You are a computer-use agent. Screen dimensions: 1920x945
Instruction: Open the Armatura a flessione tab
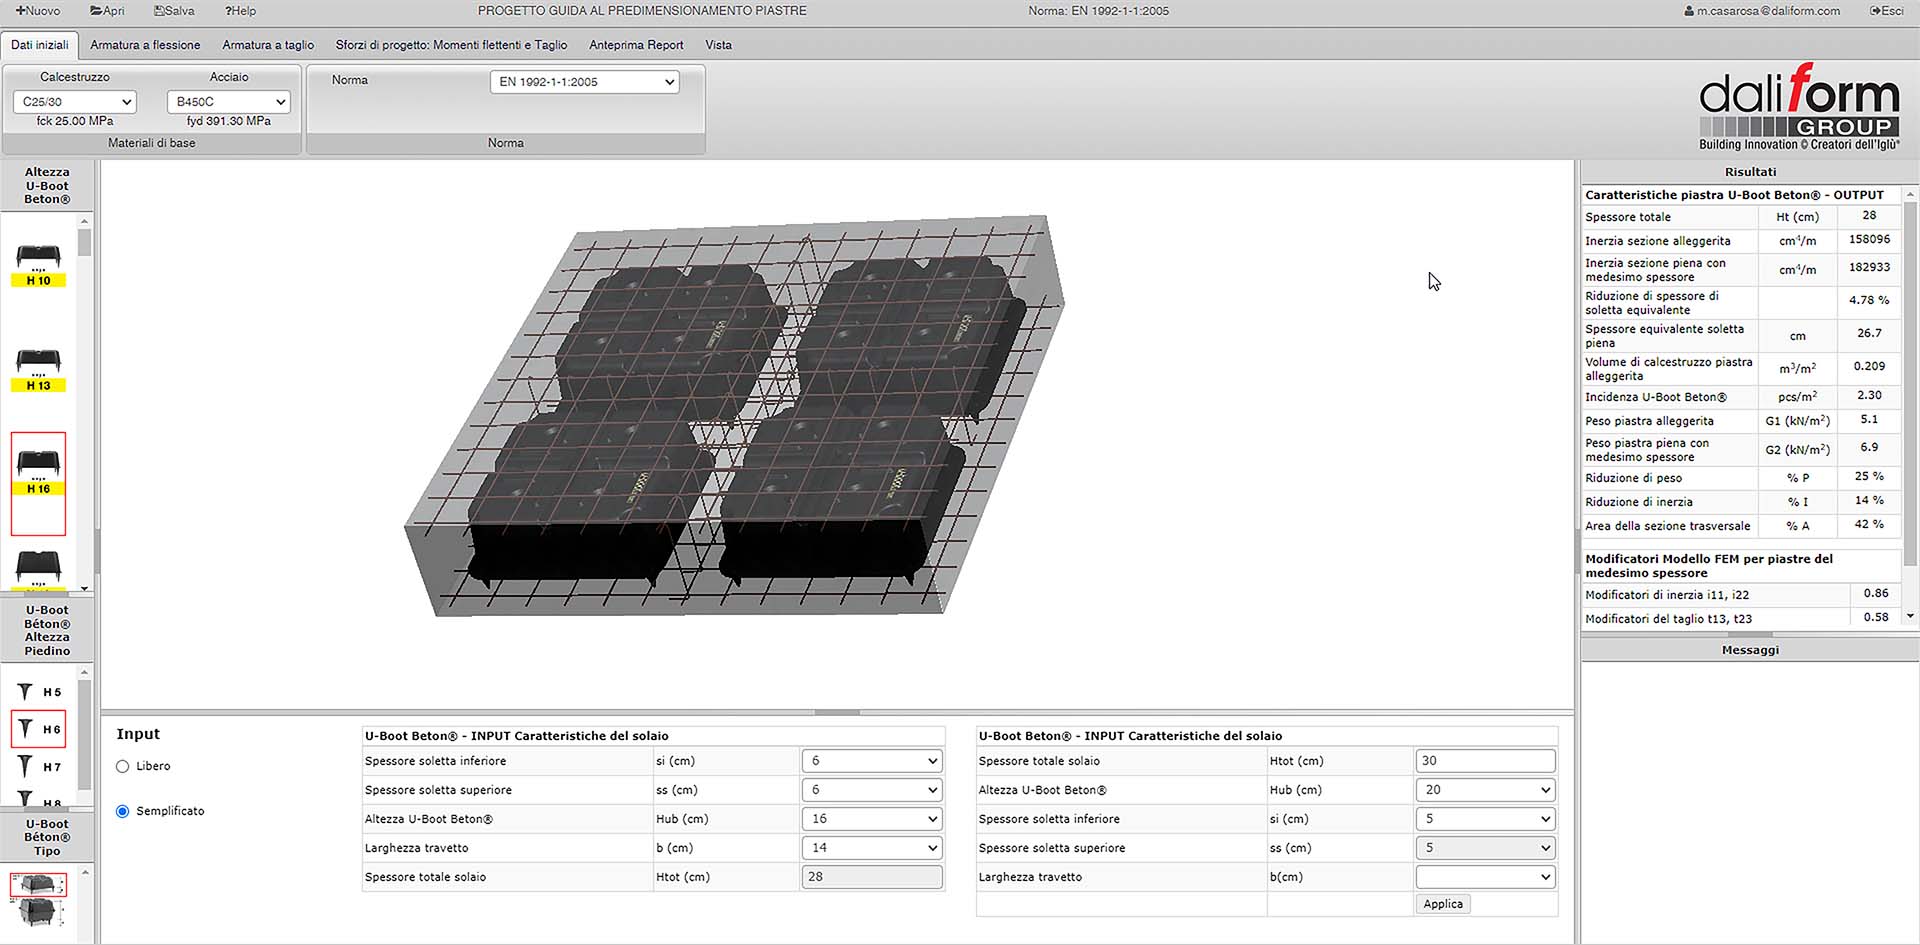click(x=145, y=45)
